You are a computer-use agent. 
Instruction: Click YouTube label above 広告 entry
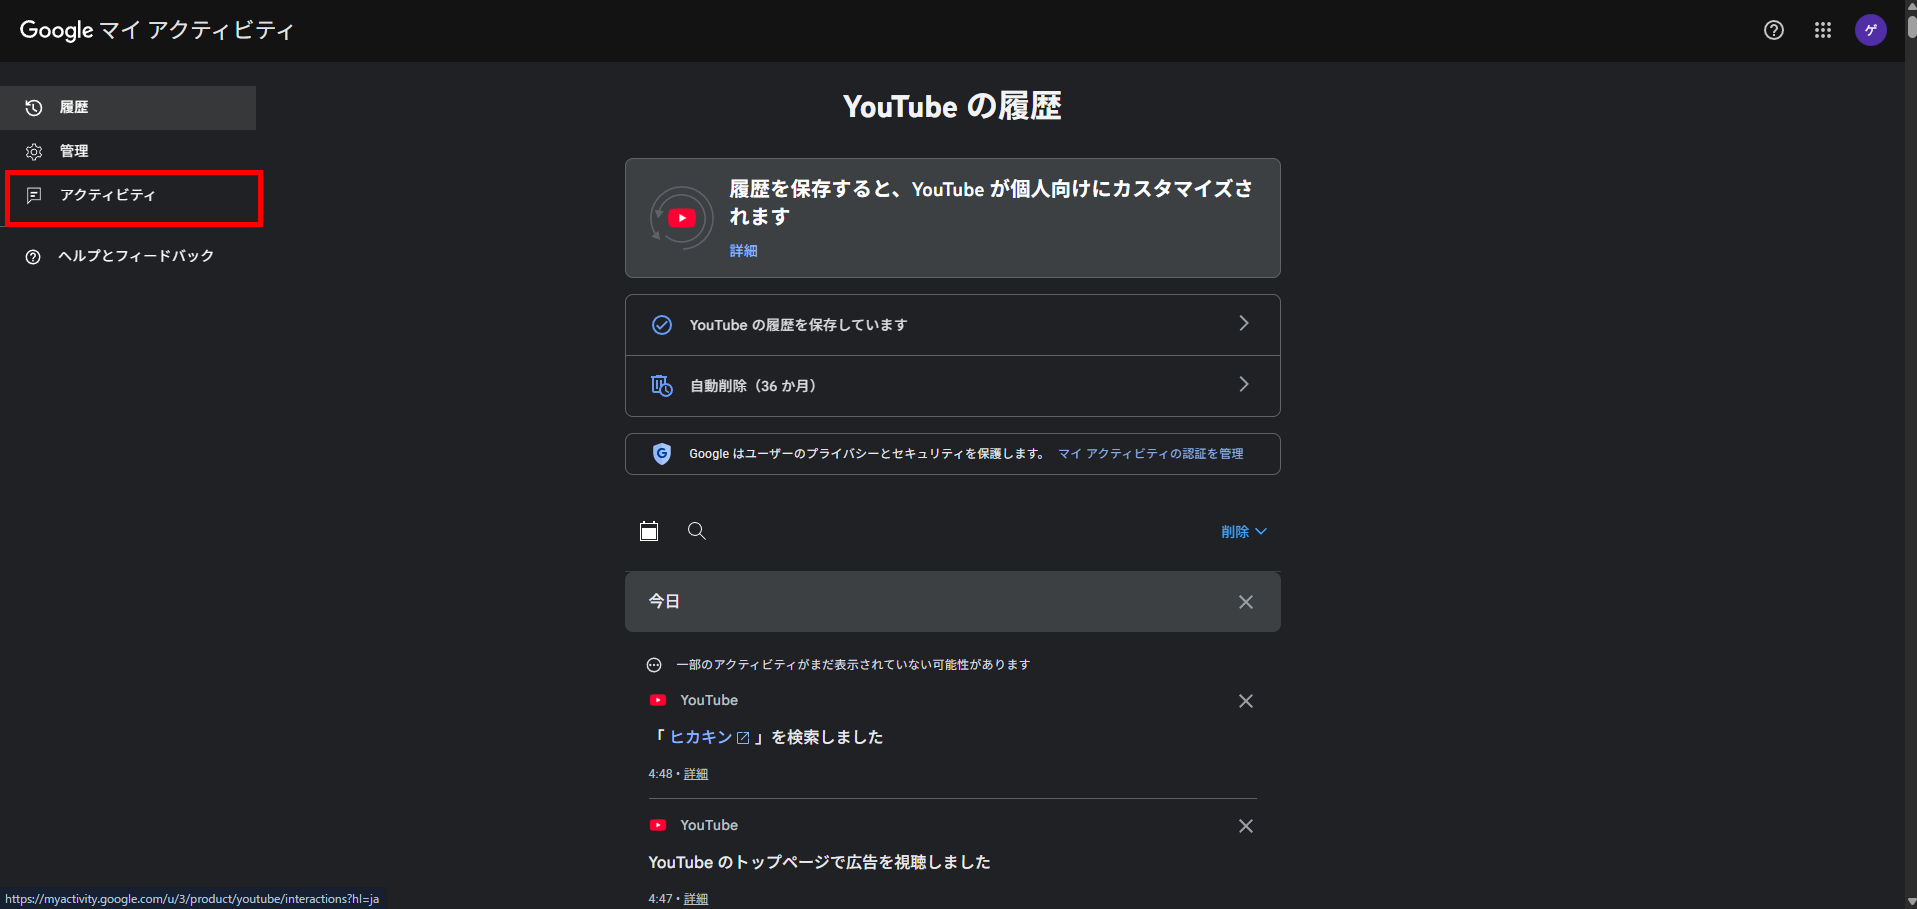click(x=709, y=825)
